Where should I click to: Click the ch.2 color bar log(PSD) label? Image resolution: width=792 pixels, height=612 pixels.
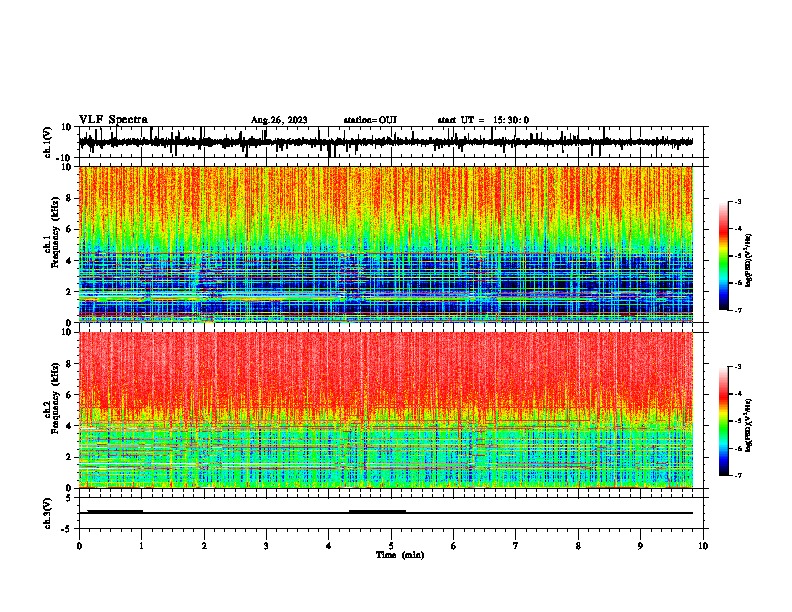[748, 425]
